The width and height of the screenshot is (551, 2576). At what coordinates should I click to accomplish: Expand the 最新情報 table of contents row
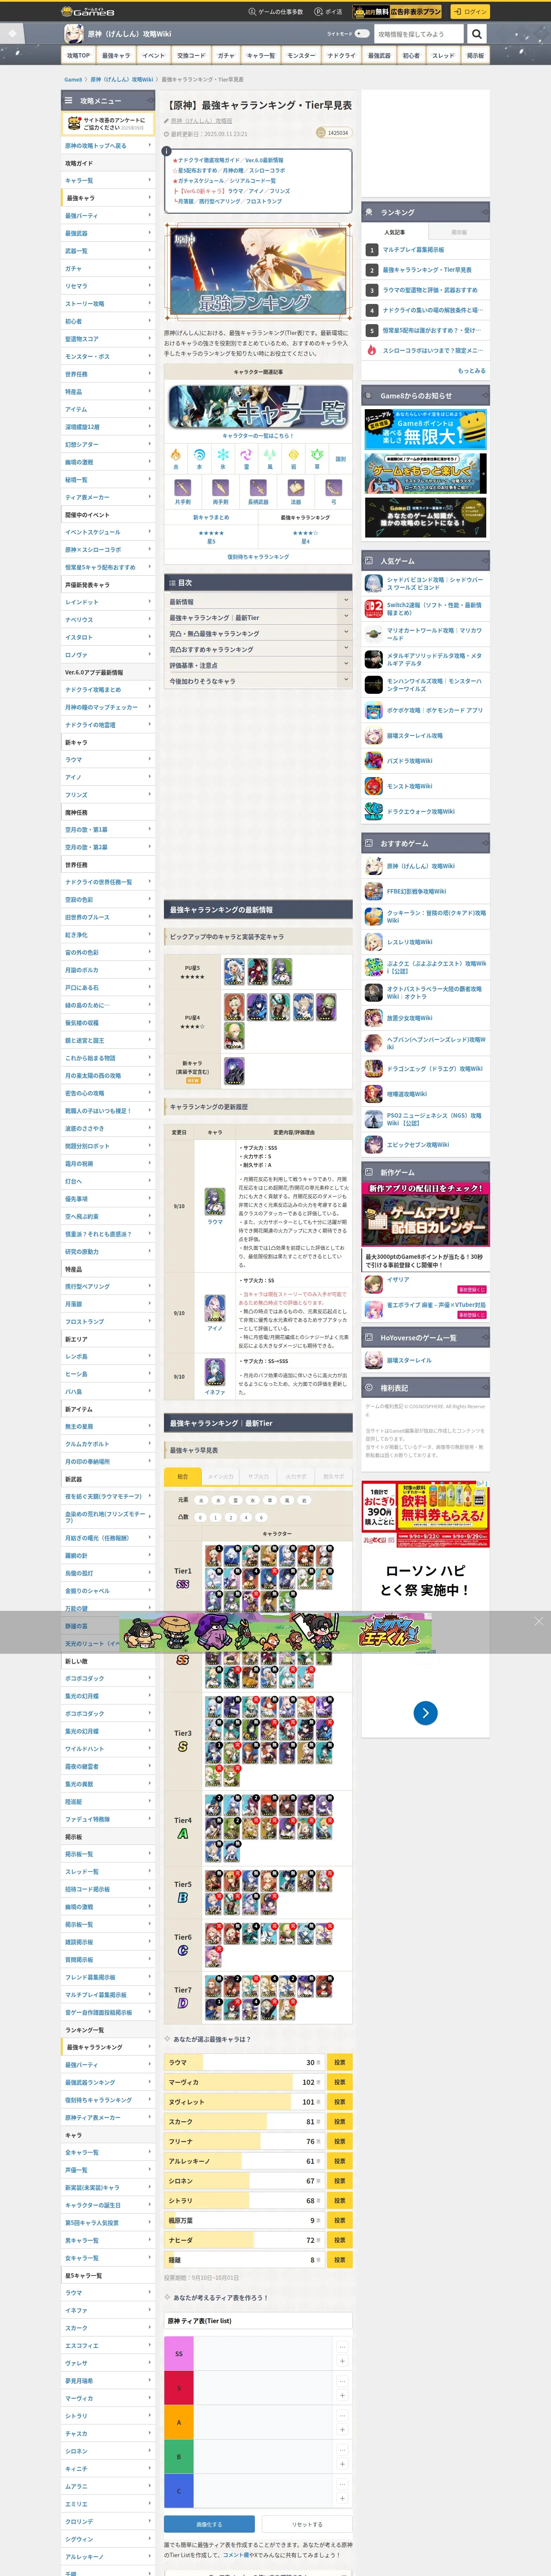(258, 602)
